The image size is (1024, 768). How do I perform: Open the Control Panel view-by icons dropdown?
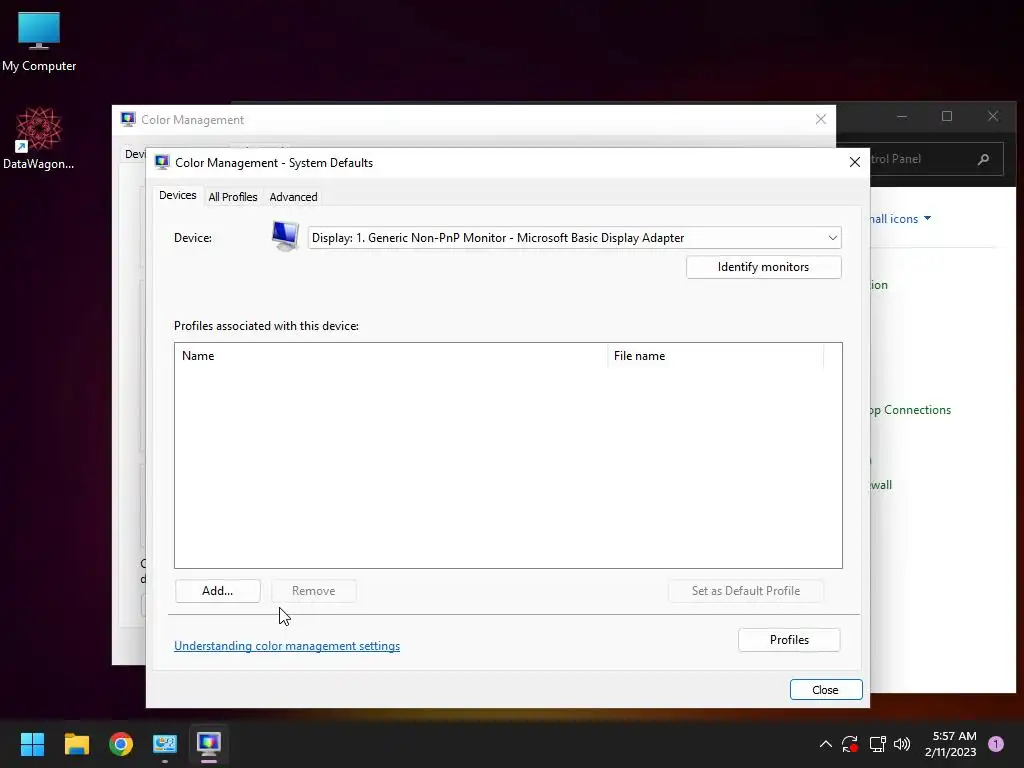click(899, 219)
